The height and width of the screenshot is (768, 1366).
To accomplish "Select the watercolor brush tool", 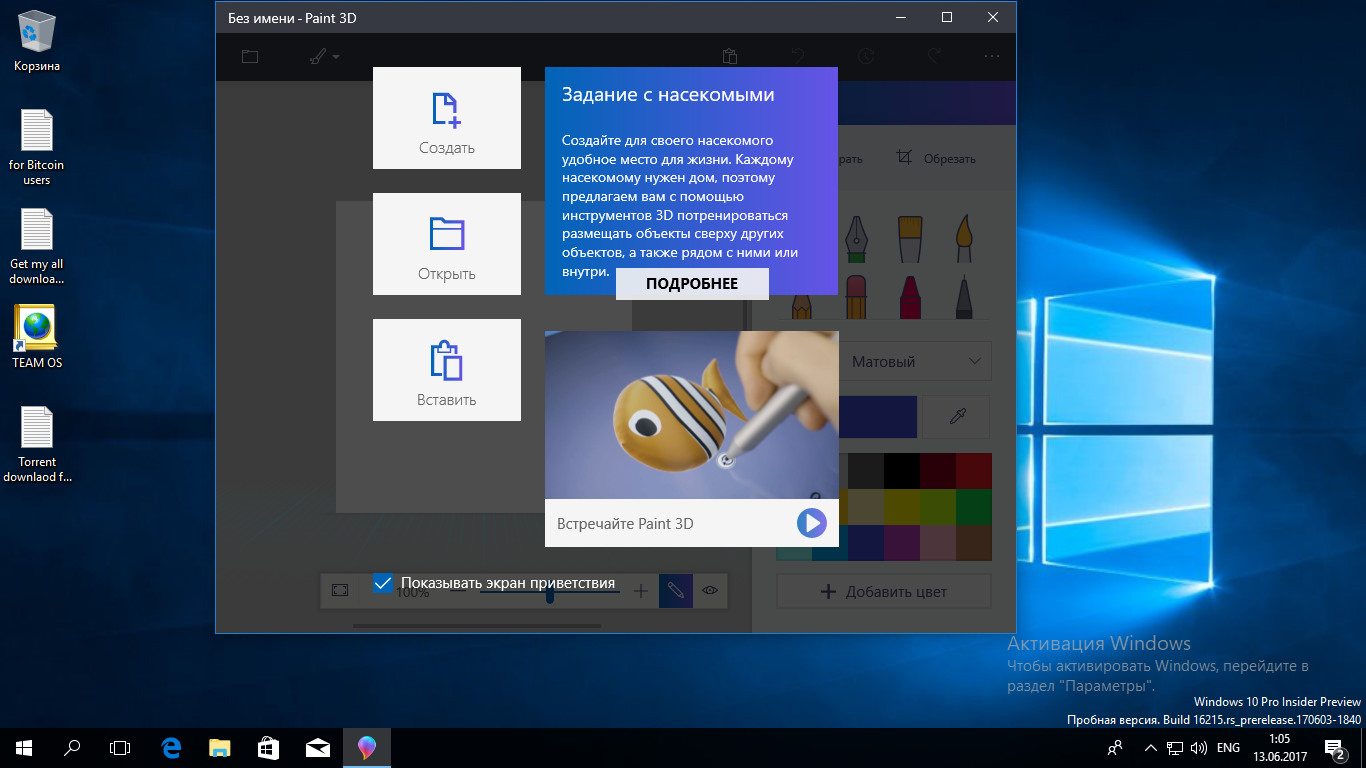I will tap(963, 239).
